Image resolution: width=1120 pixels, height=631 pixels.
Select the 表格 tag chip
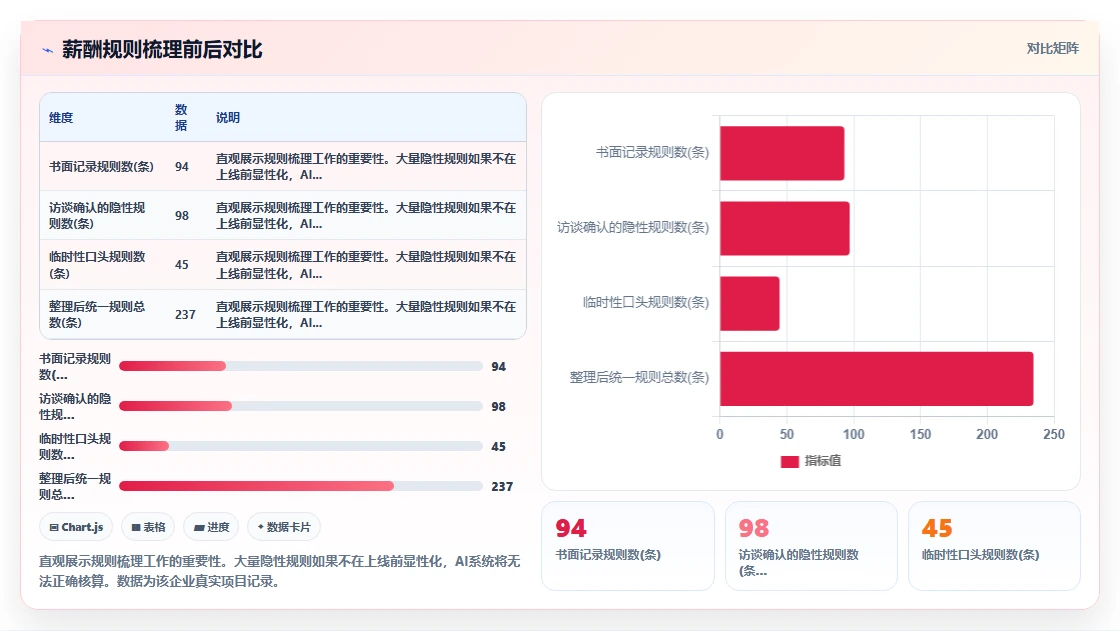tap(148, 527)
